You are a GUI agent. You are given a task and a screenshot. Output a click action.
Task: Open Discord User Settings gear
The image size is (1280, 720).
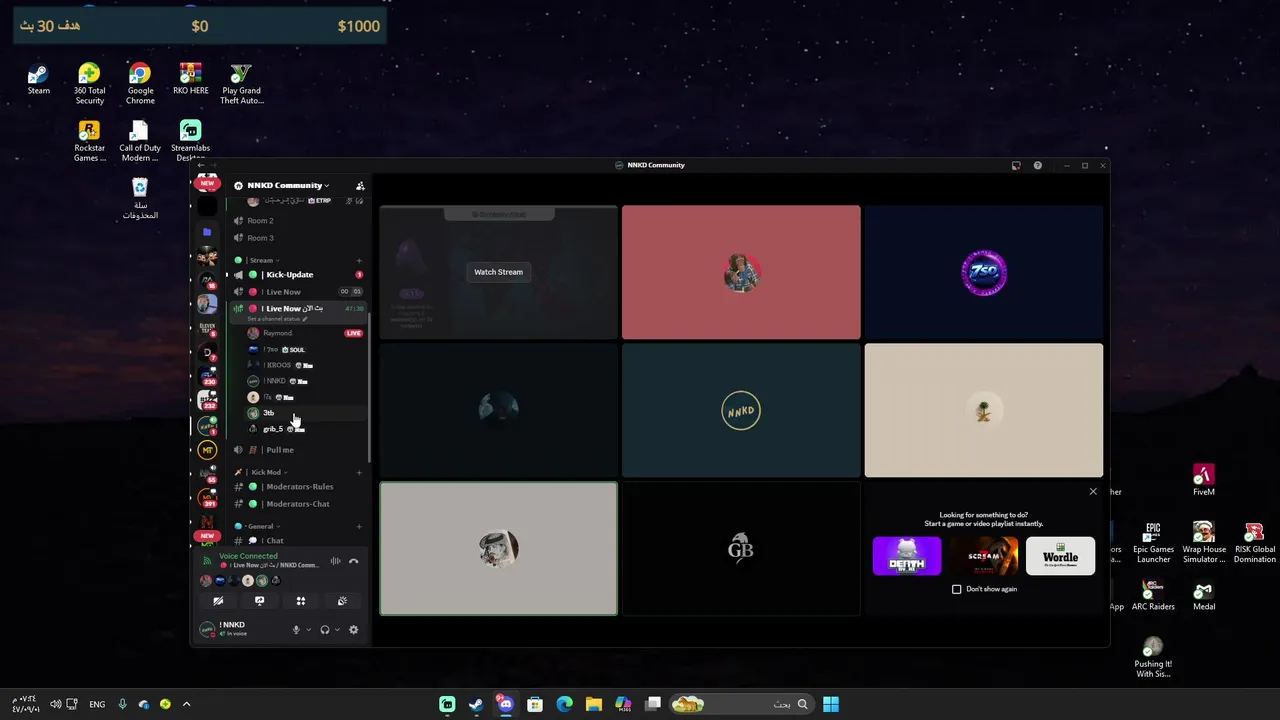coord(353,630)
